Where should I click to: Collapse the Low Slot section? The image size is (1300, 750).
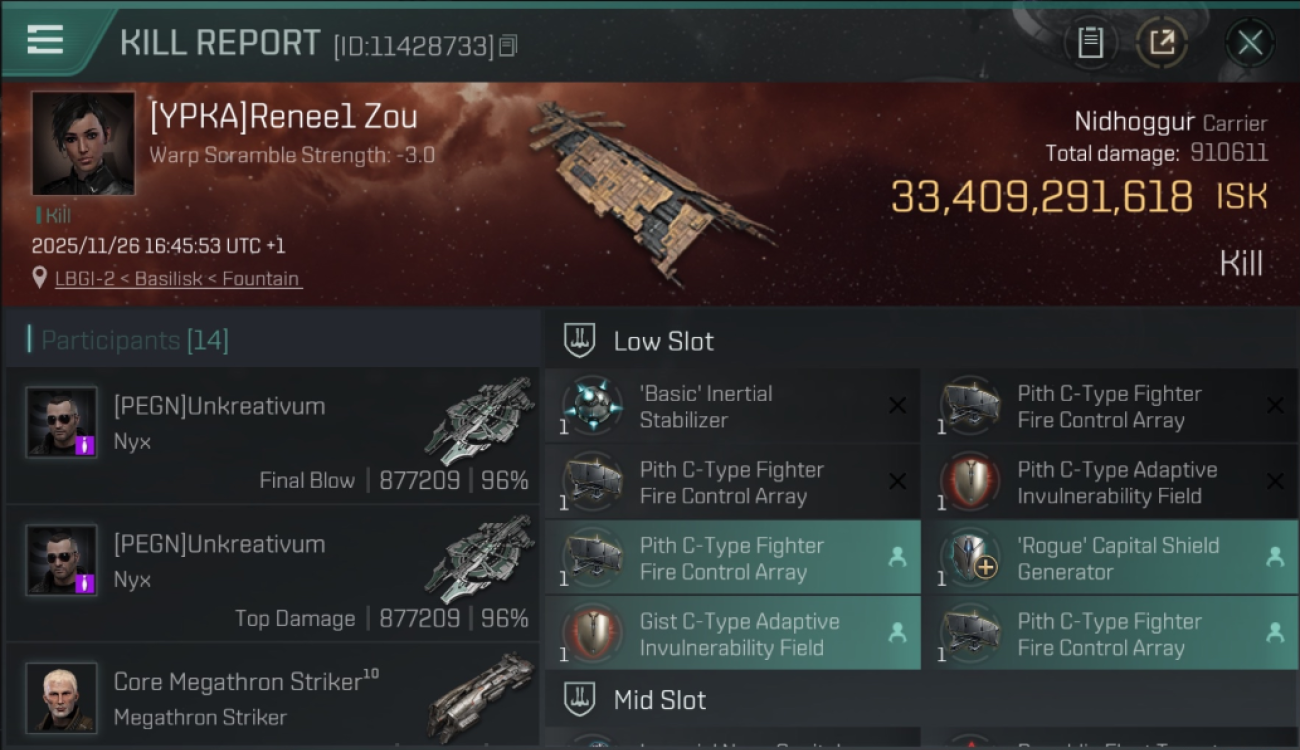click(664, 341)
